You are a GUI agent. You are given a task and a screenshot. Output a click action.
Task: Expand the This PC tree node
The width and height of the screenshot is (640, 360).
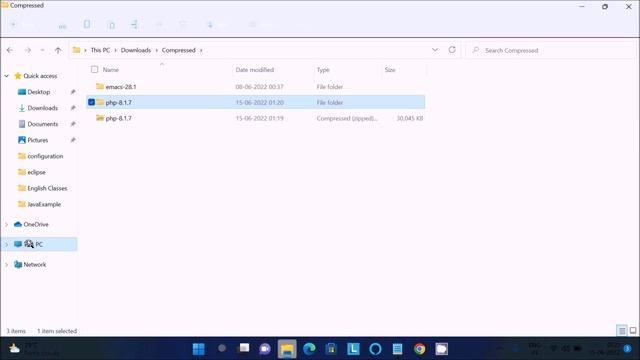click(x=7, y=244)
